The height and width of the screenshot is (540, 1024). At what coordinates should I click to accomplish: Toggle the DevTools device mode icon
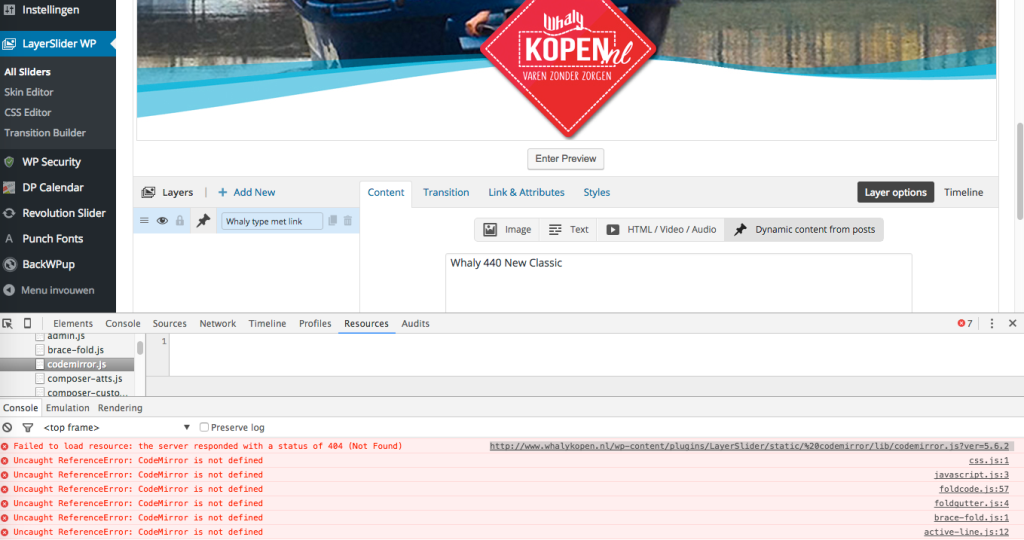[x=27, y=323]
